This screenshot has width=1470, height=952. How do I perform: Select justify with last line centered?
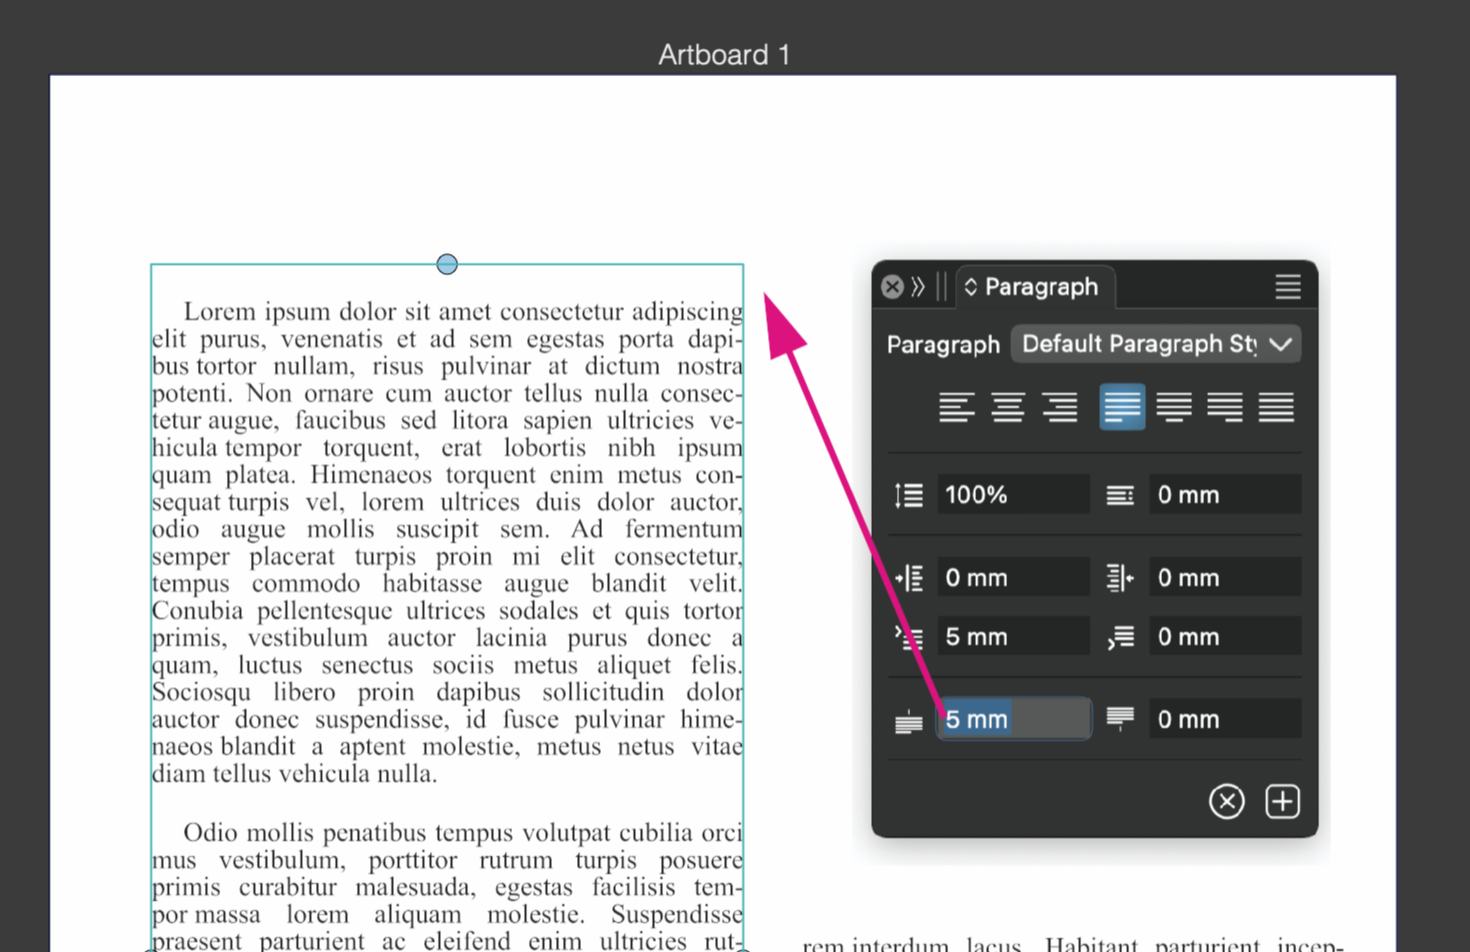(1174, 408)
